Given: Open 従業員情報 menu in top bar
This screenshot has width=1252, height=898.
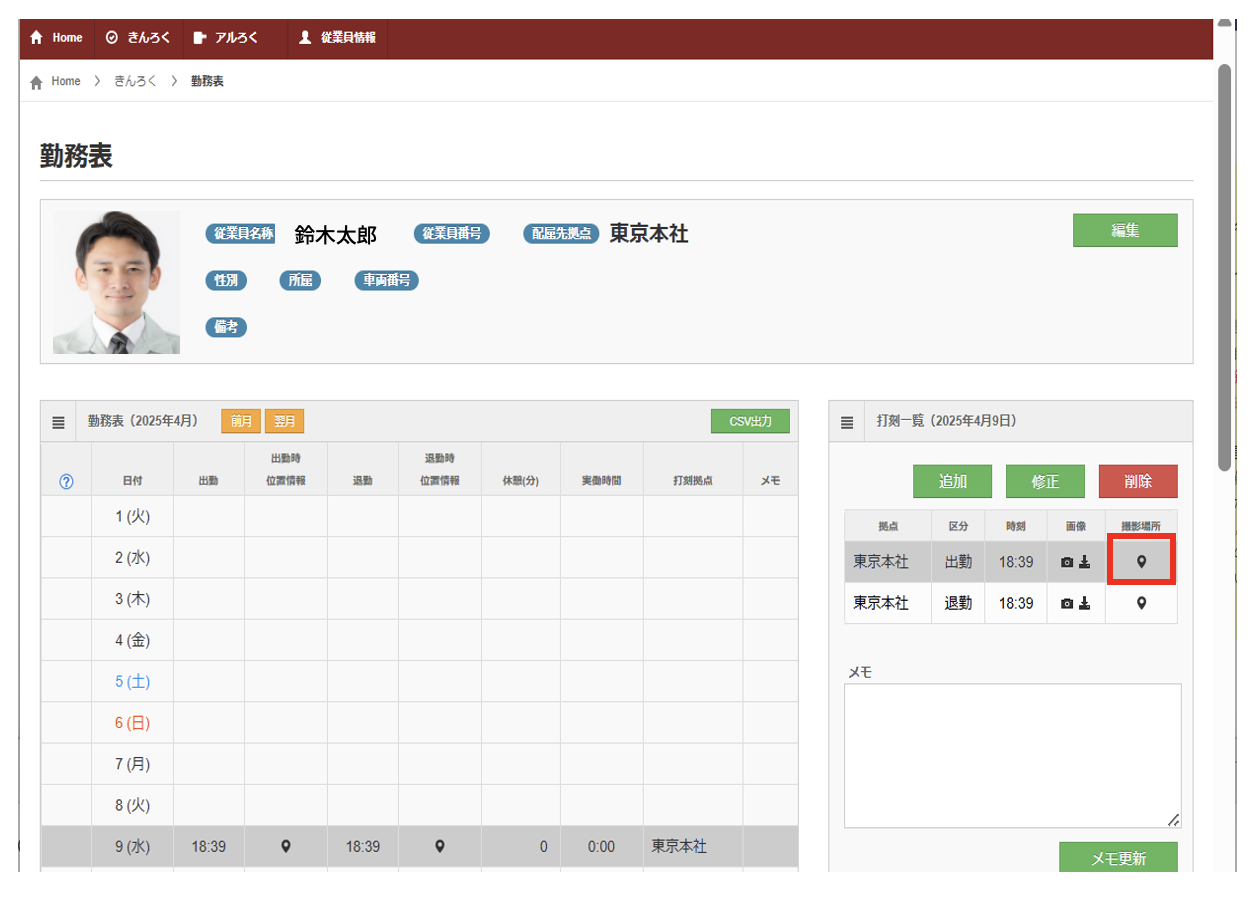Looking at the screenshot, I should (x=338, y=37).
